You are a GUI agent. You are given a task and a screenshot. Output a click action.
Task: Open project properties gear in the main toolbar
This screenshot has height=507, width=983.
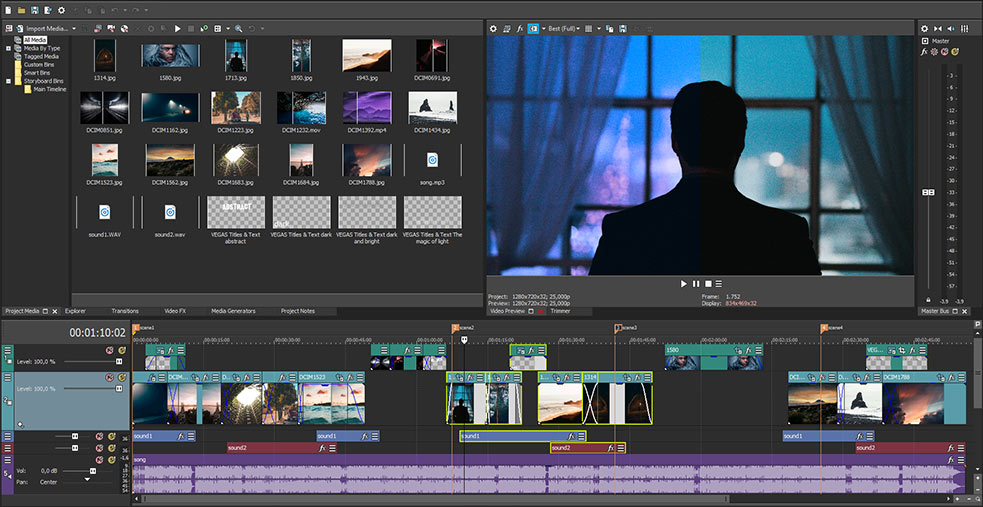61,10
